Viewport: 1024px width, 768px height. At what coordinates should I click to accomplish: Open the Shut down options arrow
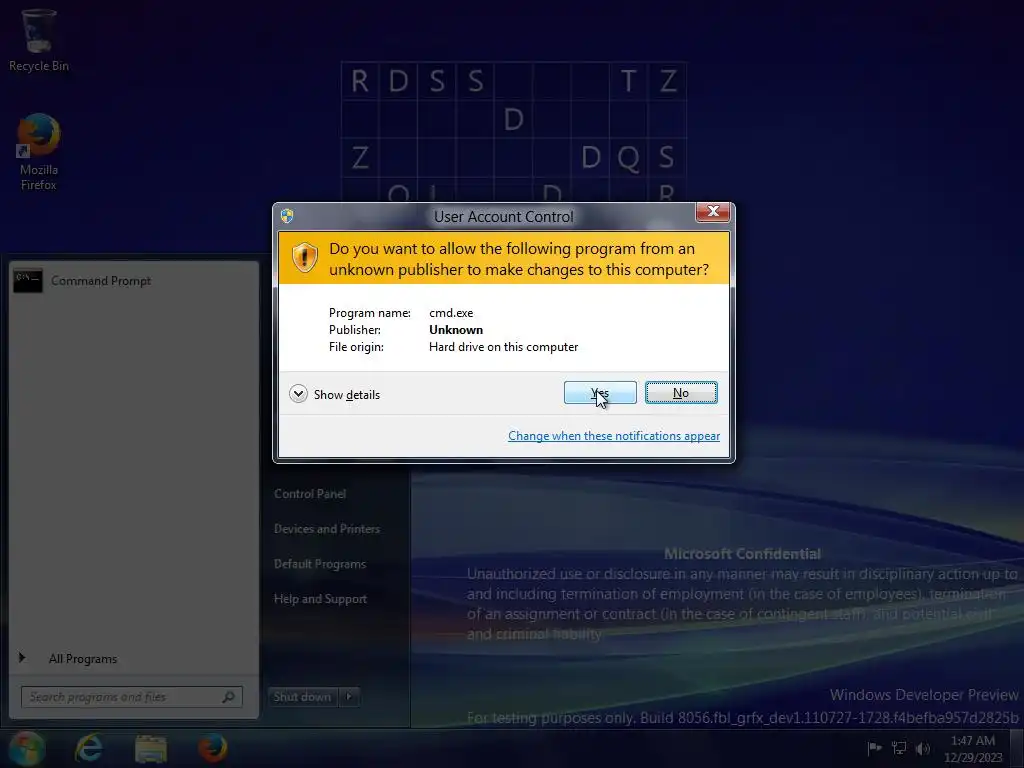349,697
